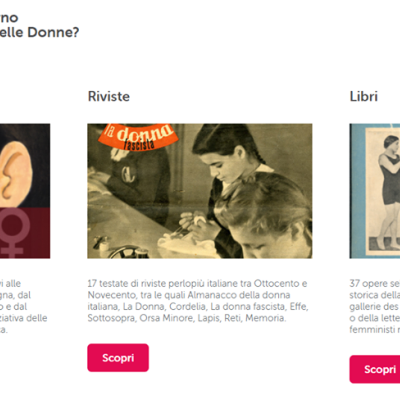
Task: Click the dark red band of the left image
Action: pyautogui.click(x=25, y=233)
